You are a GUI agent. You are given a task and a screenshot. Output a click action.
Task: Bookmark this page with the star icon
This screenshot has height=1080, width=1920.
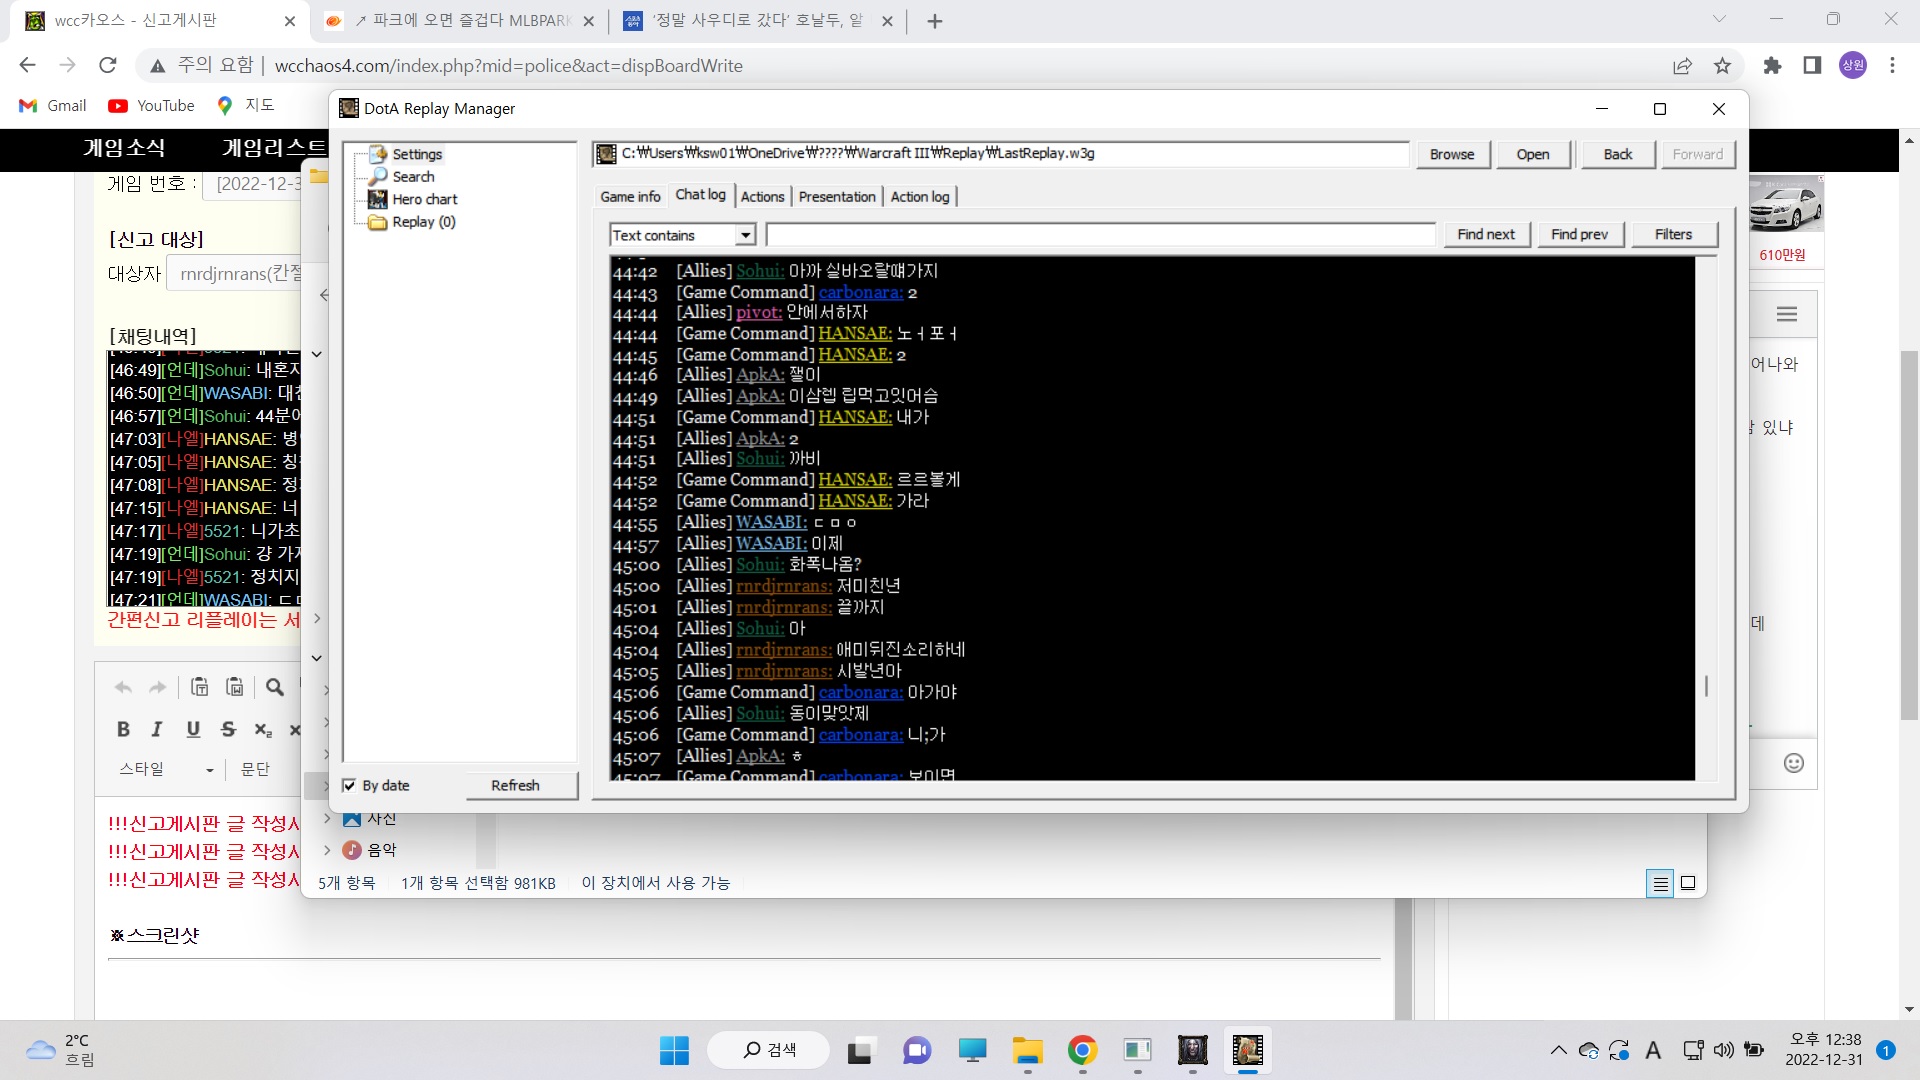pos(1722,66)
